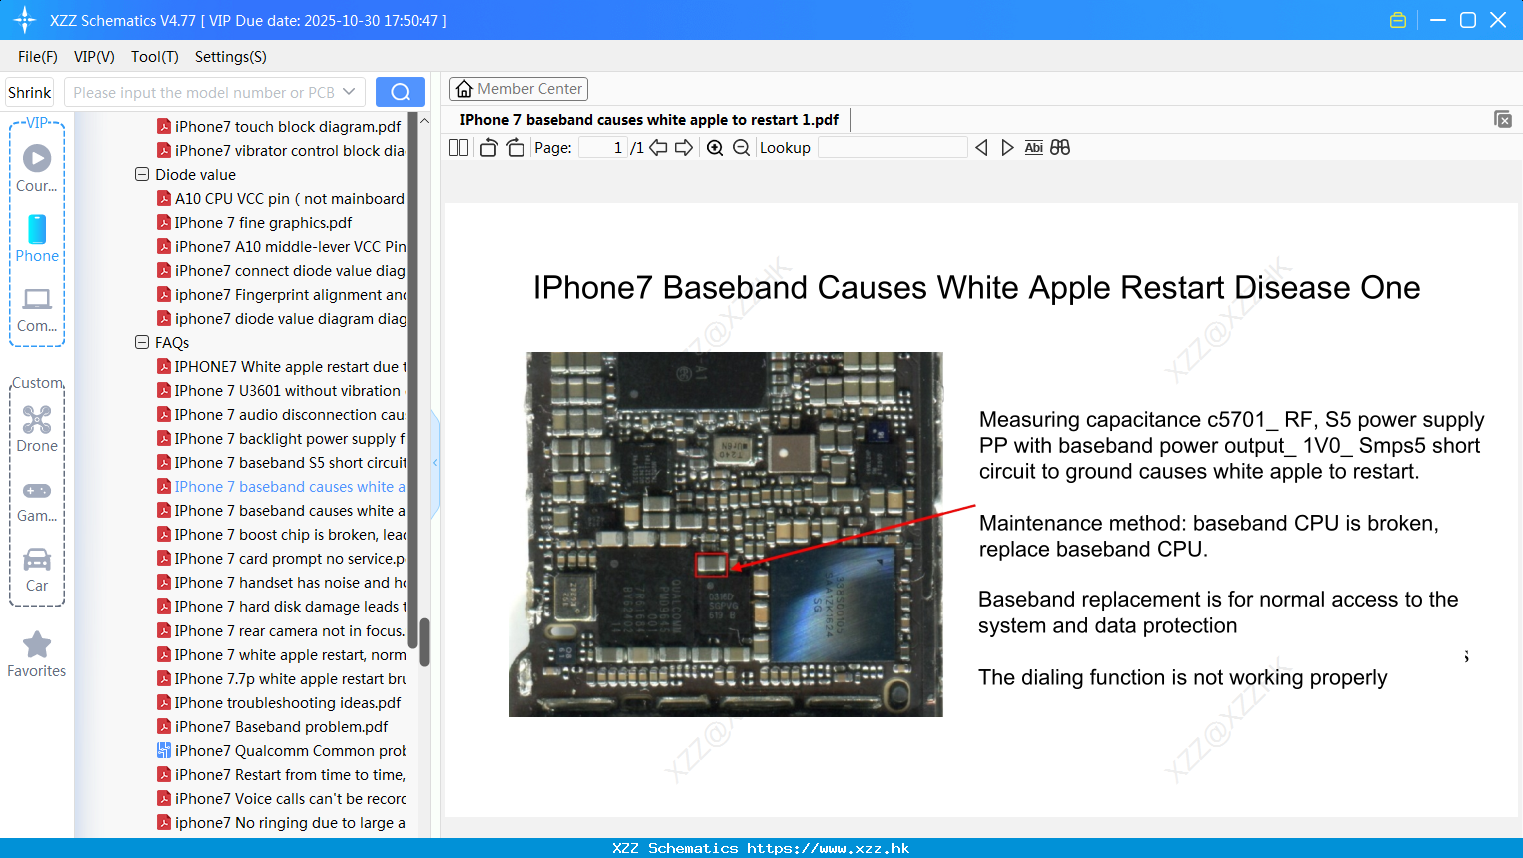1523x858 pixels.
Task: Open iPhone7 connect diode value diagram
Action: (x=281, y=270)
